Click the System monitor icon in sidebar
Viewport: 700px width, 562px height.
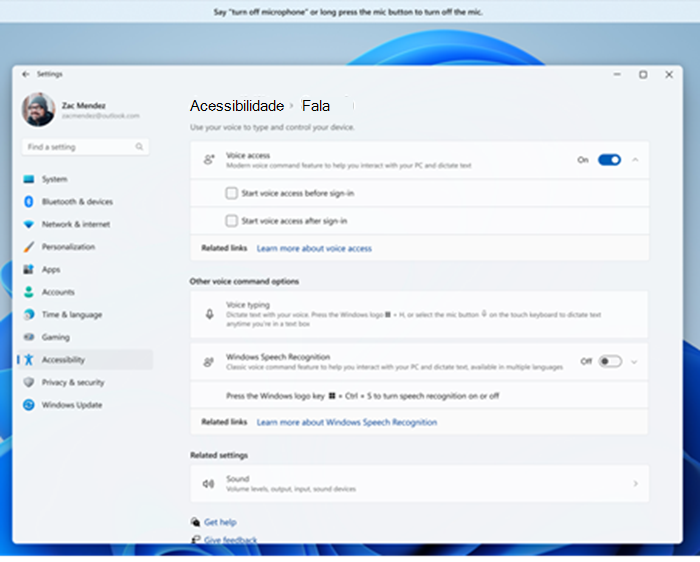point(29,179)
